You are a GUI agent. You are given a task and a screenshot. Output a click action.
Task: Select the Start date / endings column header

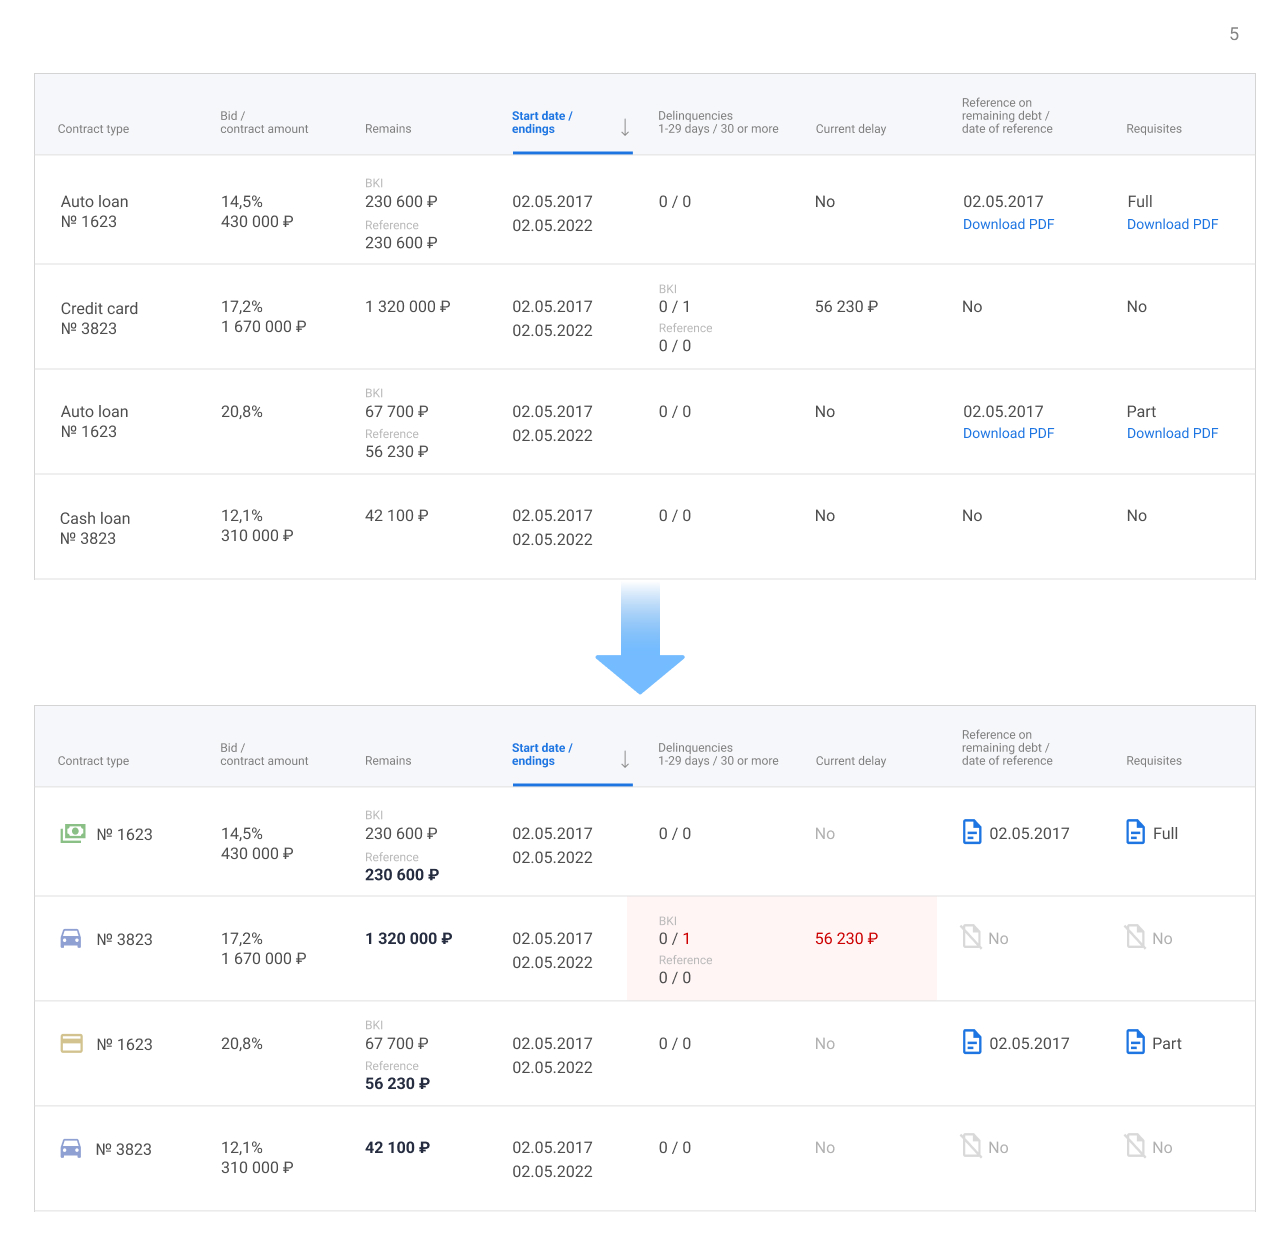tap(542, 122)
